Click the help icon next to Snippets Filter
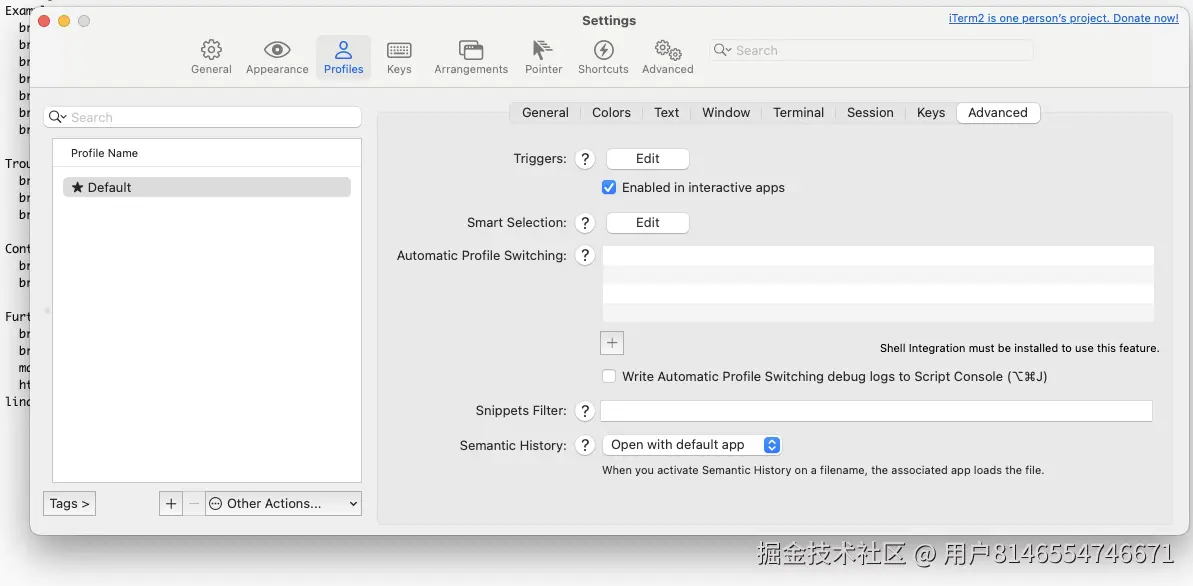Viewport: 1193px width, 586px height. (584, 411)
